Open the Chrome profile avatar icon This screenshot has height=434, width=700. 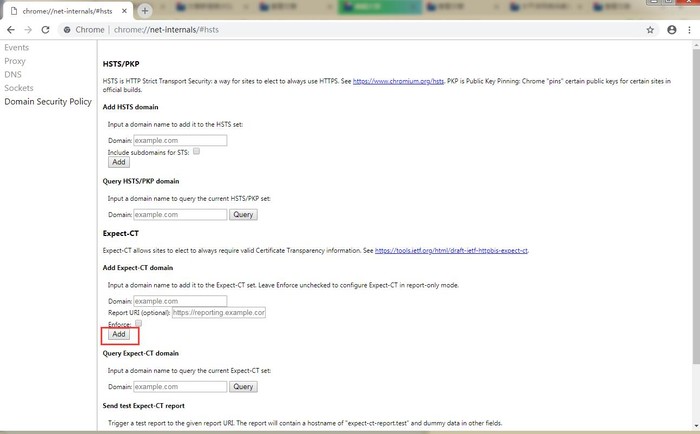670,30
